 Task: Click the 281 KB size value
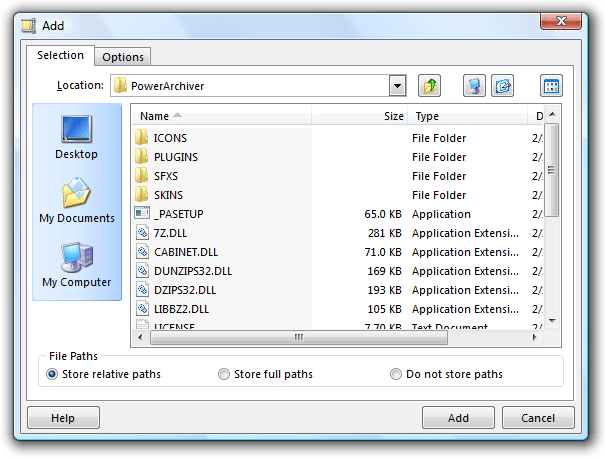(385, 233)
